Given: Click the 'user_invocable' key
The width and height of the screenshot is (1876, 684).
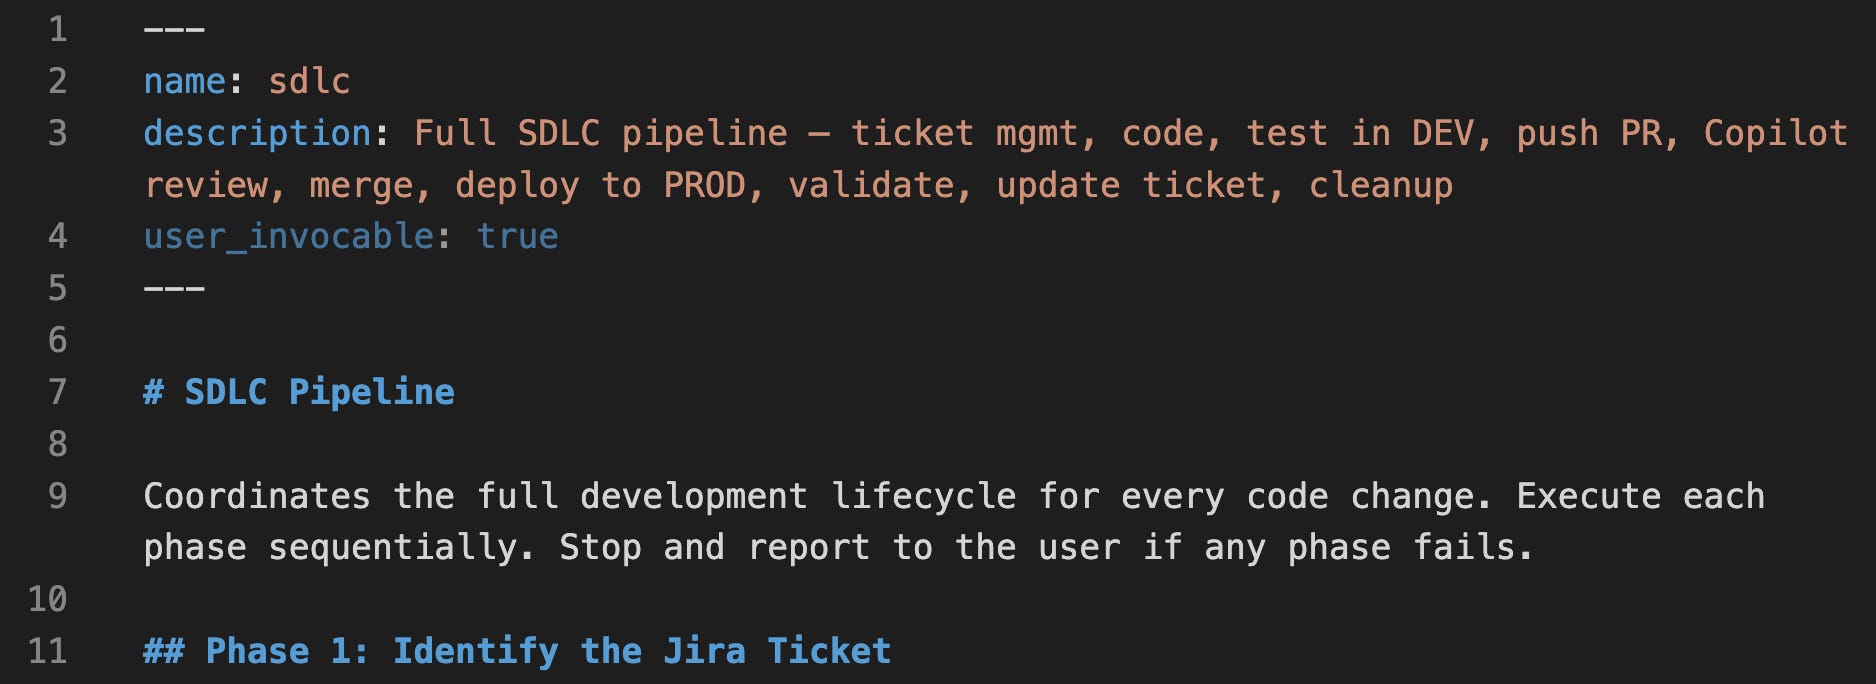Looking at the screenshot, I should pyautogui.click(x=289, y=237).
